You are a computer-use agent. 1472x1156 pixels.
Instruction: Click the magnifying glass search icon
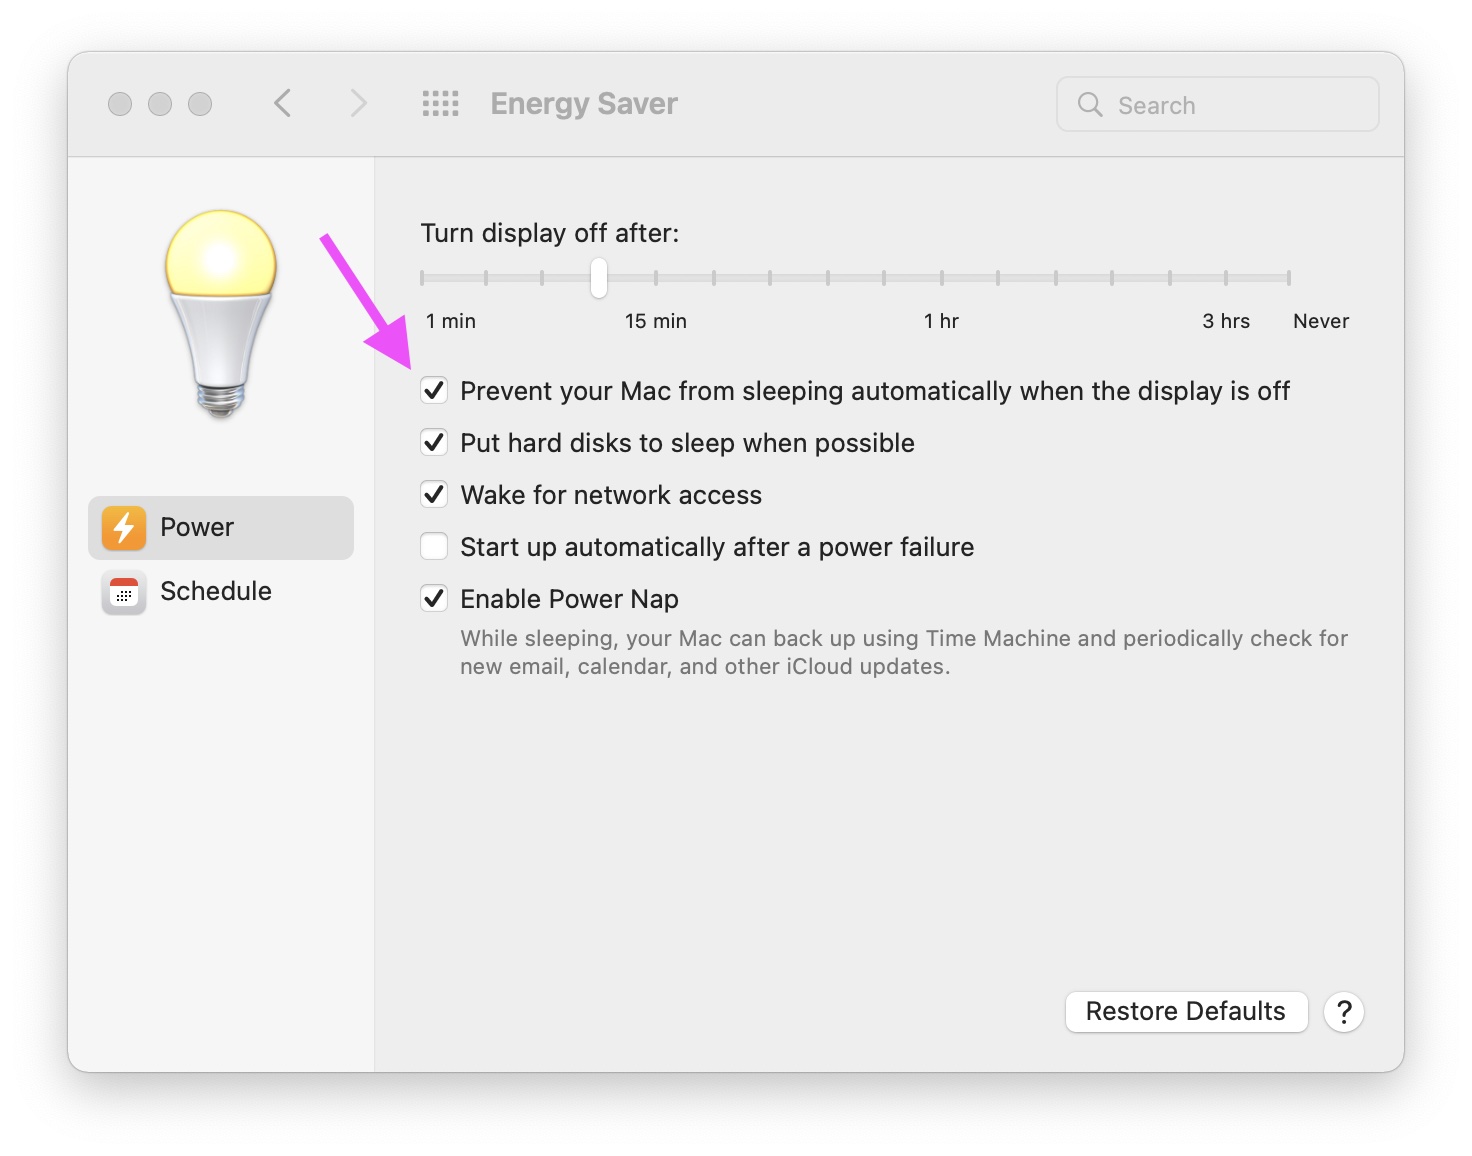[x=1090, y=105]
